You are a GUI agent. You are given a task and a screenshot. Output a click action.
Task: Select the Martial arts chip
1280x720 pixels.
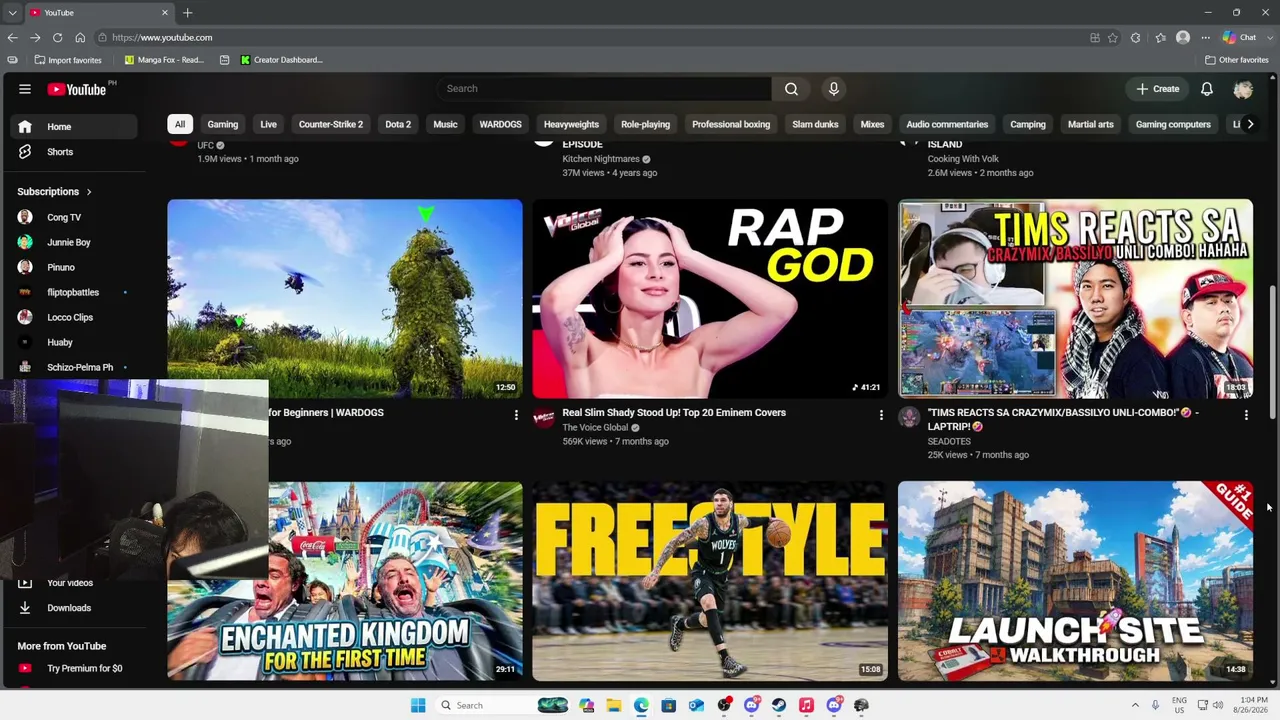click(x=1090, y=125)
